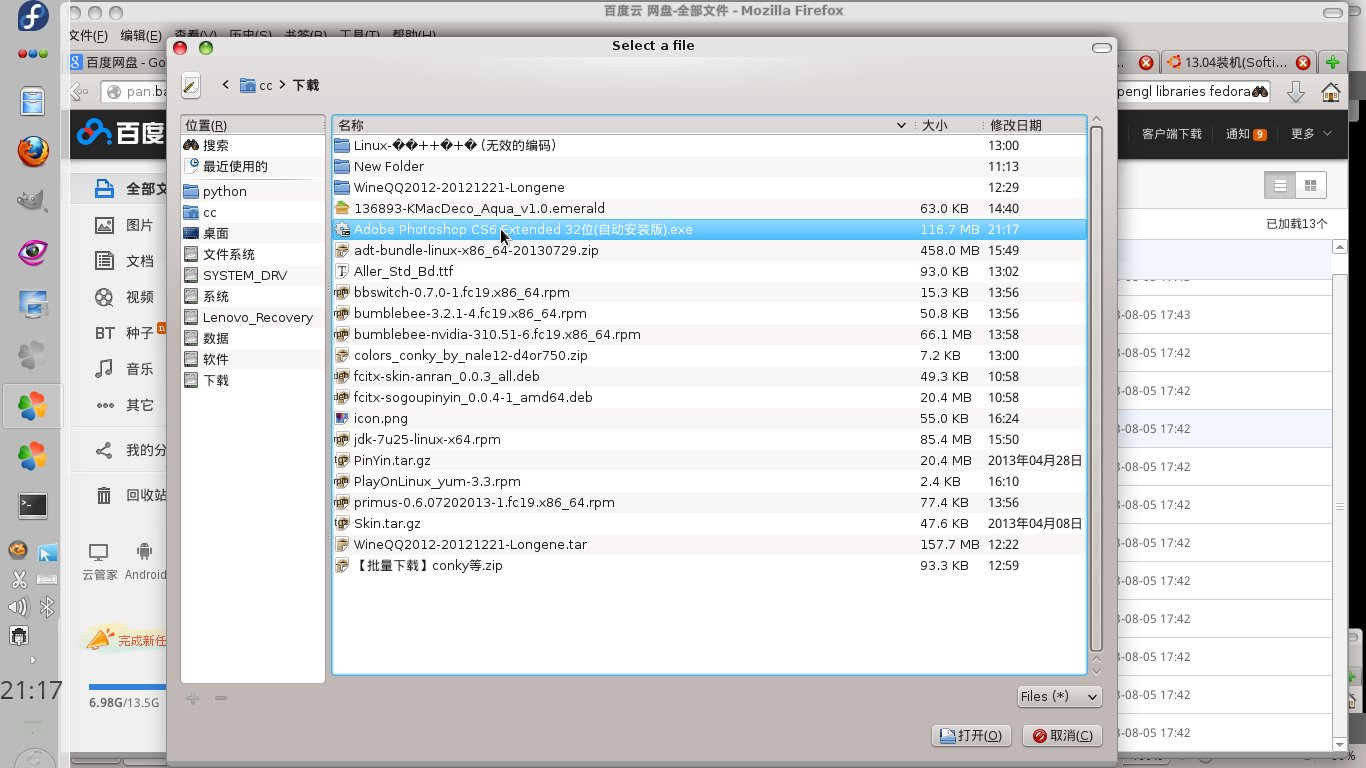
Task: Sort files by 大小 column header
Action: coord(948,125)
